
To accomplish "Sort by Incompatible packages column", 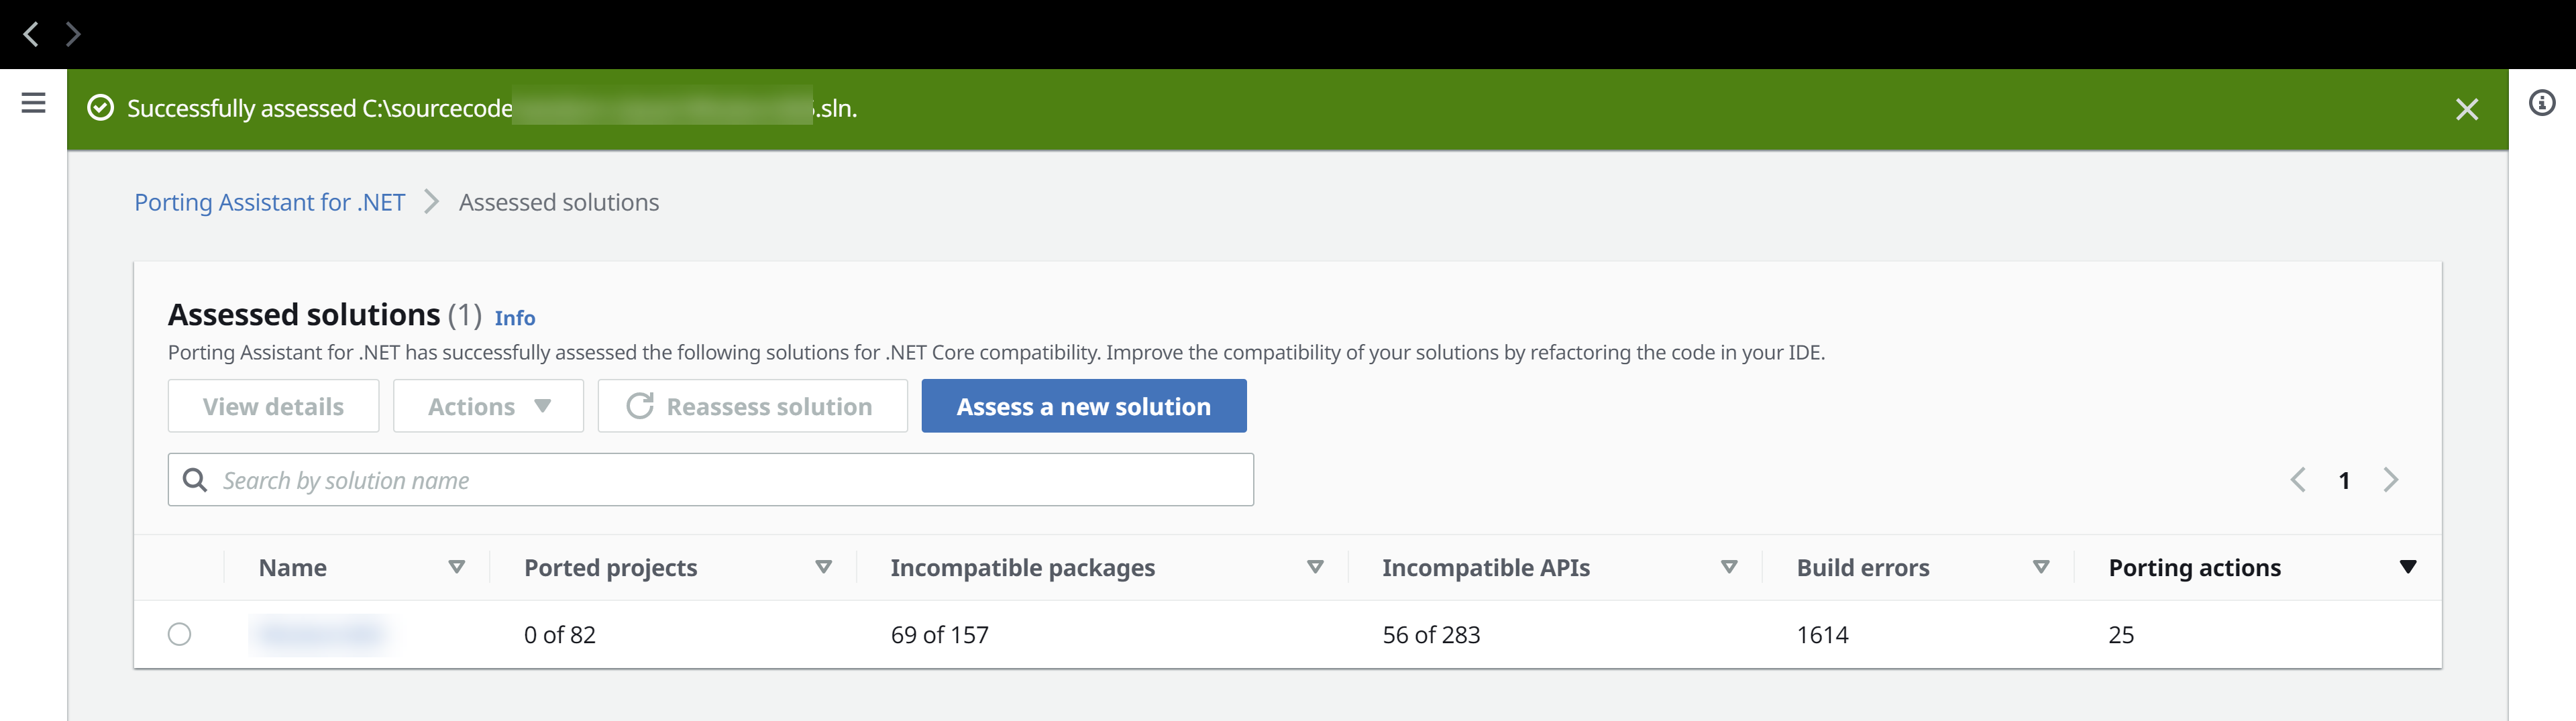I will pyautogui.click(x=1315, y=567).
